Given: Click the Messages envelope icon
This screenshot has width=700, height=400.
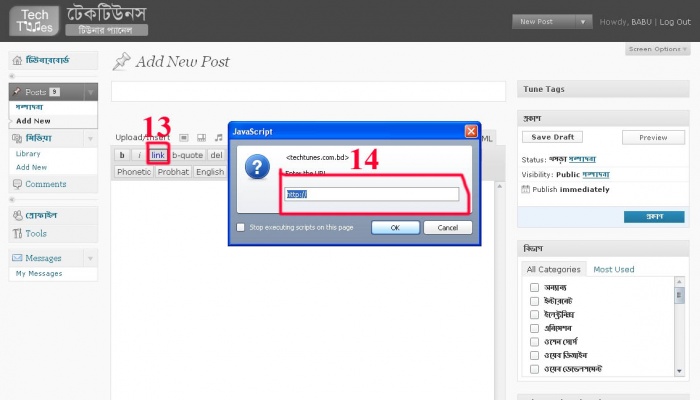Looking at the screenshot, I should 17,258.
